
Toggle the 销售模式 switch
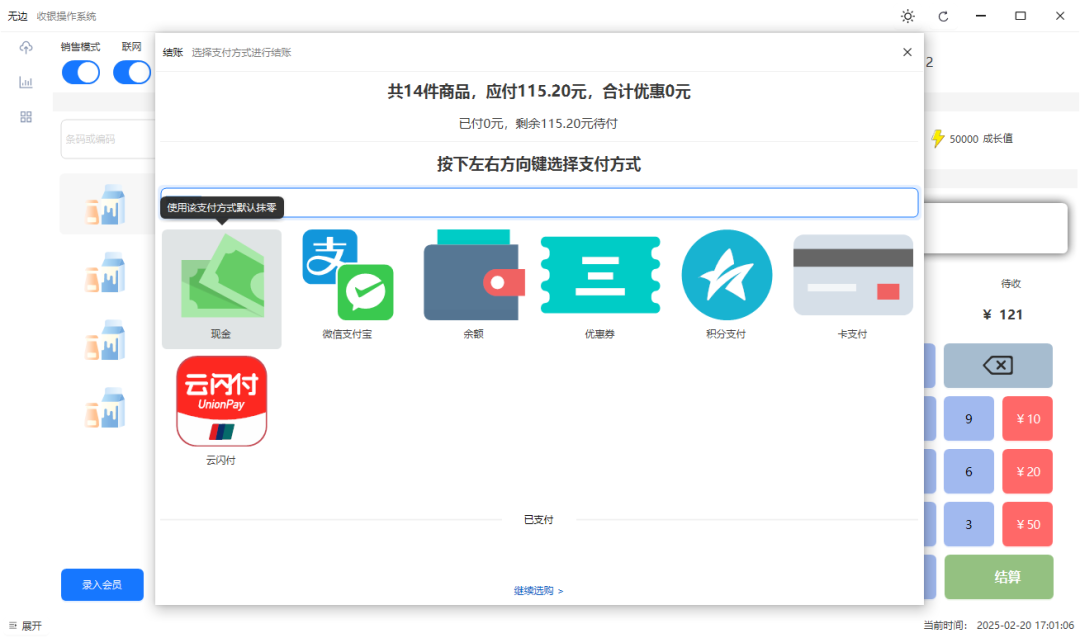(x=81, y=72)
